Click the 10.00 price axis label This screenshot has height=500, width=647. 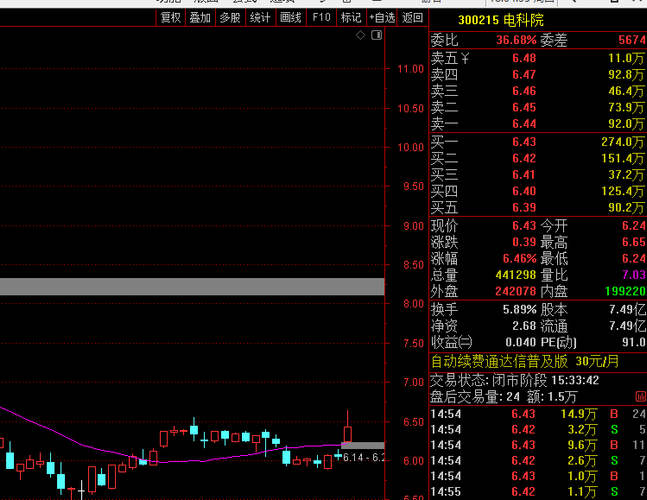[410, 147]
